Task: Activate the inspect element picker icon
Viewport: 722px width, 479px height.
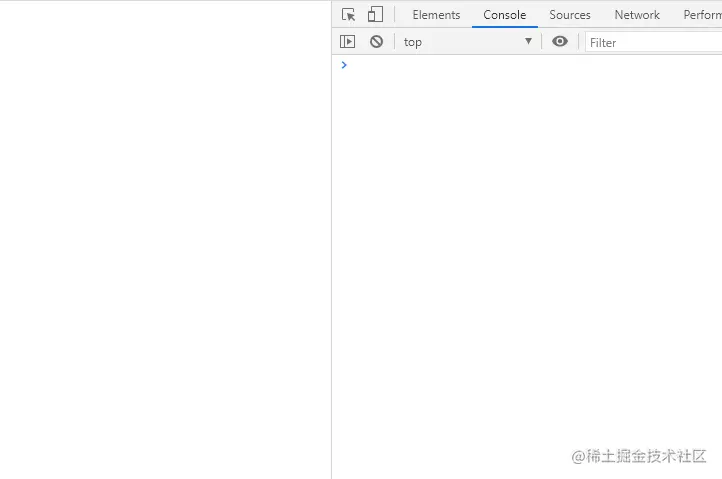Action: pos(349,15)
